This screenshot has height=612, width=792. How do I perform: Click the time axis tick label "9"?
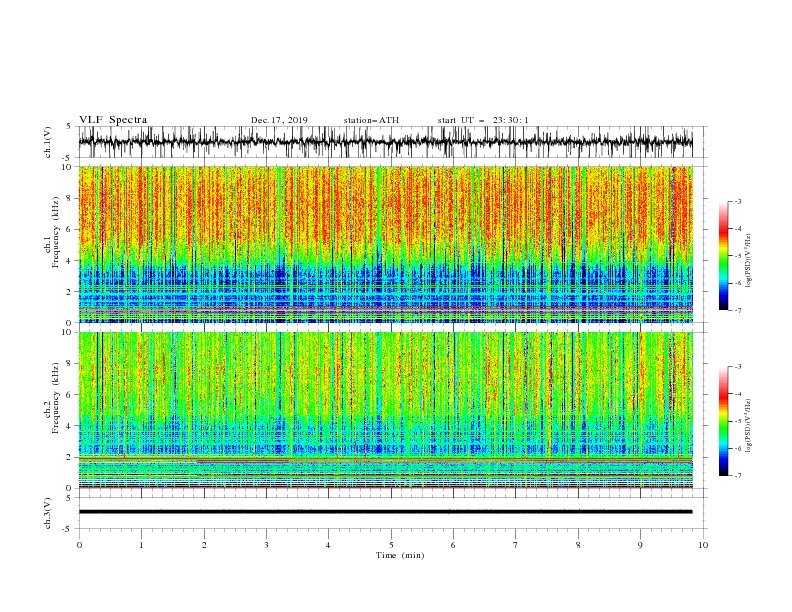[x=640, y=545]
